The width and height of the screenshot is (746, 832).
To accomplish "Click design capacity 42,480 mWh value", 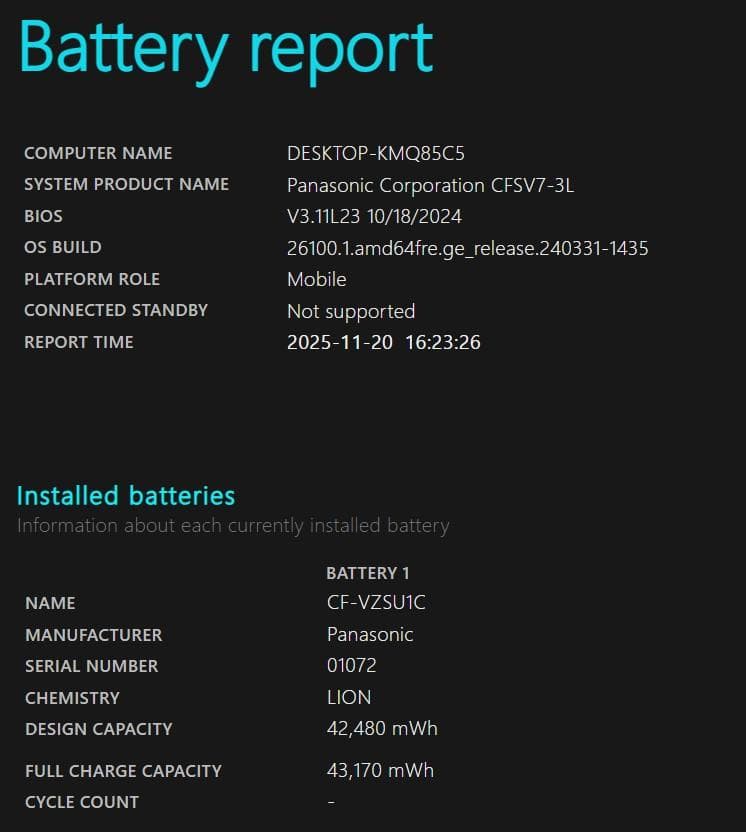I will [x=382, y=729].
